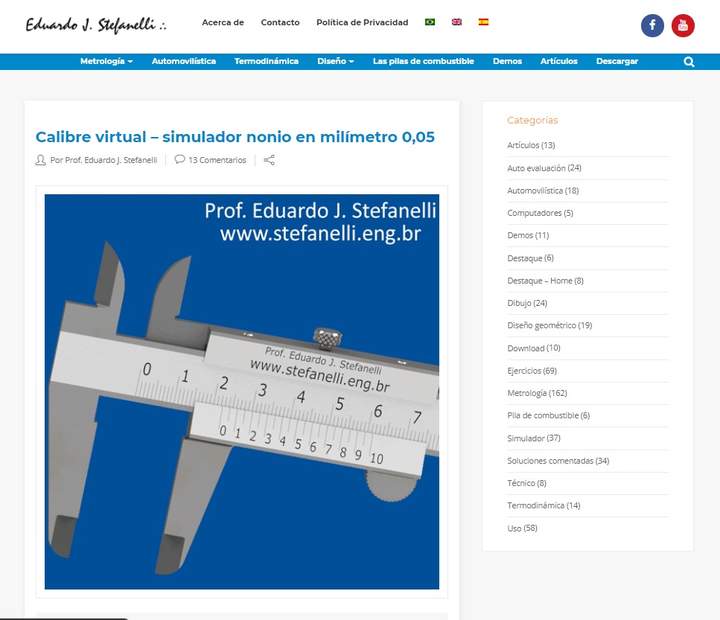
Task: Open the Simulador category link
Action: [x=526, y=438]
